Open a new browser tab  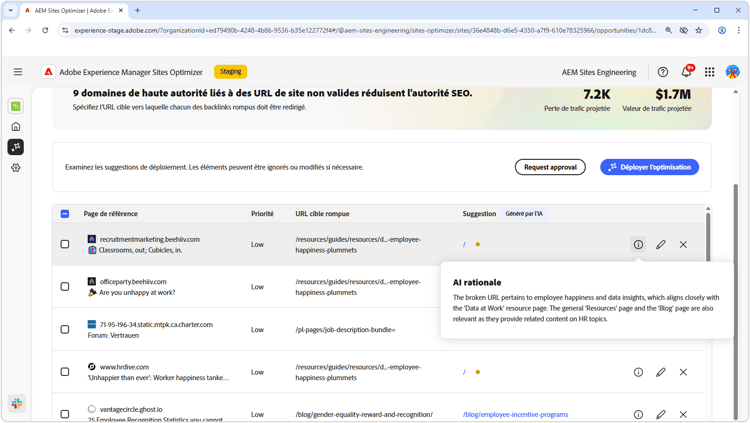(x=137, y=10)
